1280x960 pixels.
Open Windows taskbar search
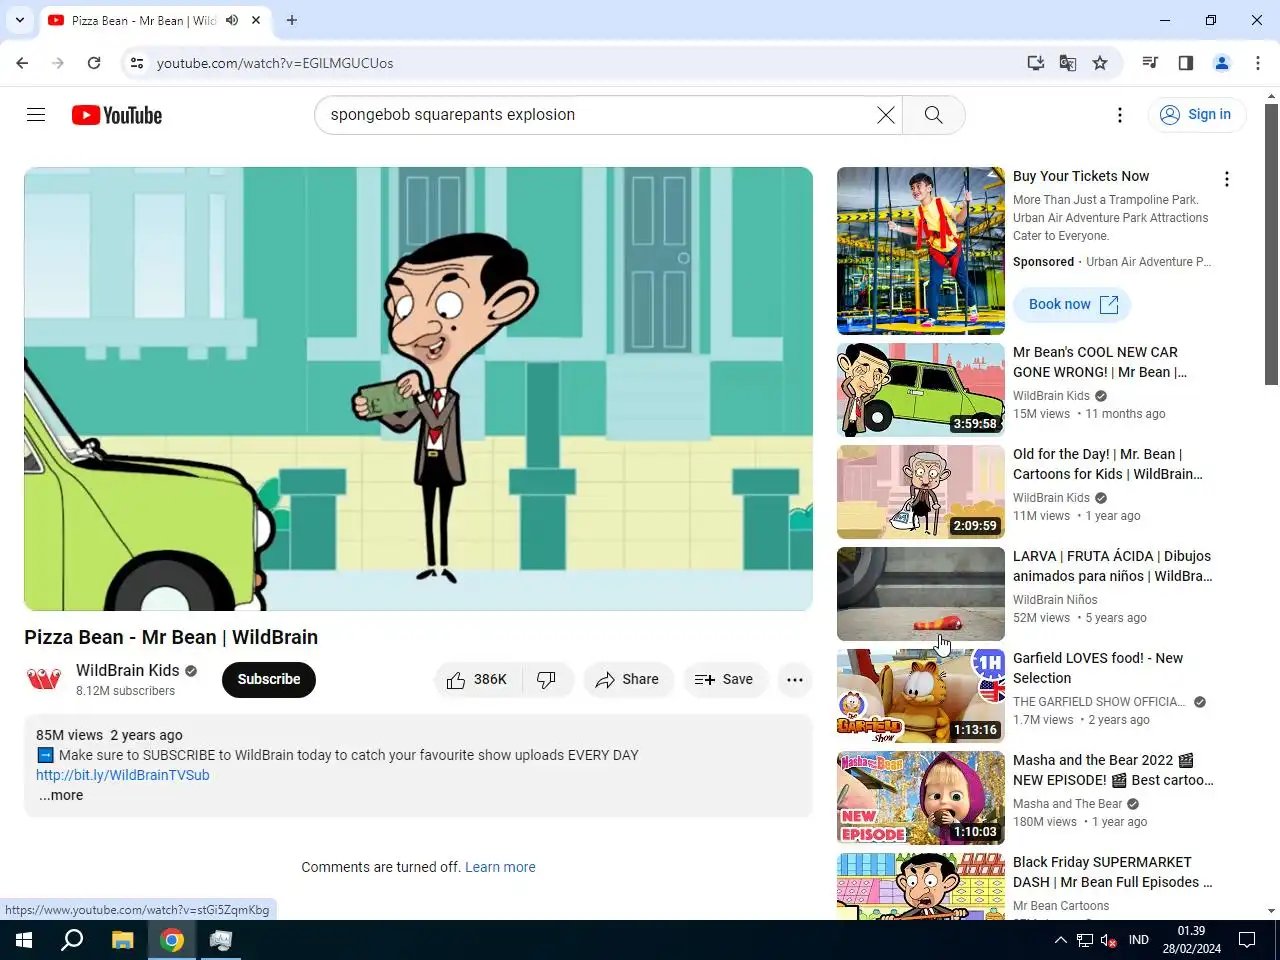tap(72, 940)
